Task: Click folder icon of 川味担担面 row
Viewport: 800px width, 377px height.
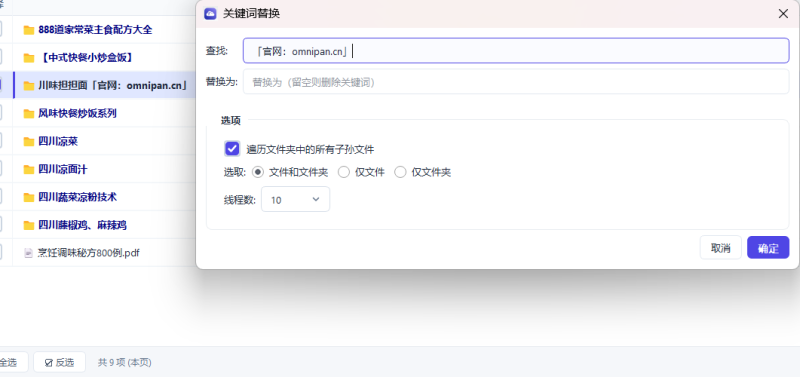Action: point(29,86)
